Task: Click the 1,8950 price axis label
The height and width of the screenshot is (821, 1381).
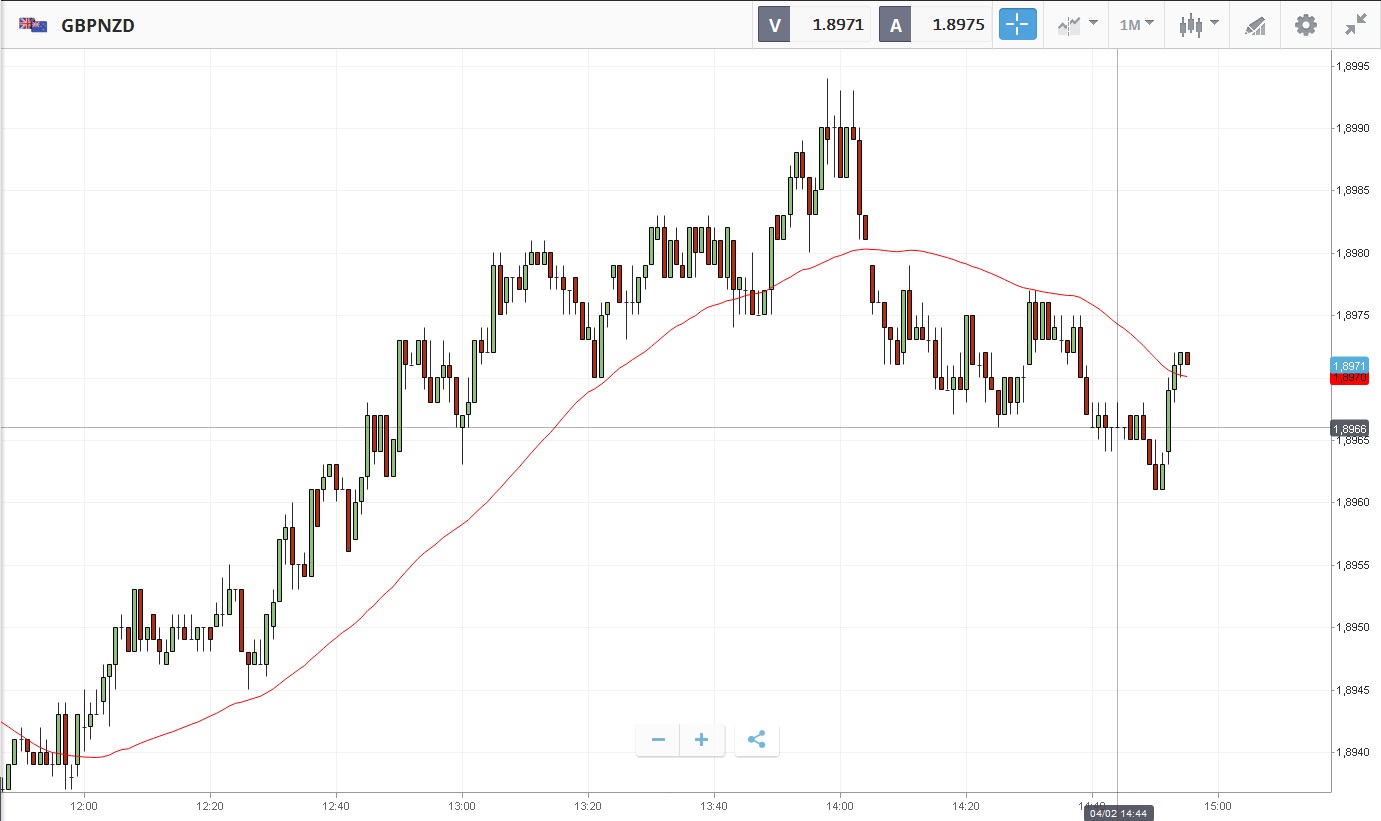Action: coord(1353,628)
